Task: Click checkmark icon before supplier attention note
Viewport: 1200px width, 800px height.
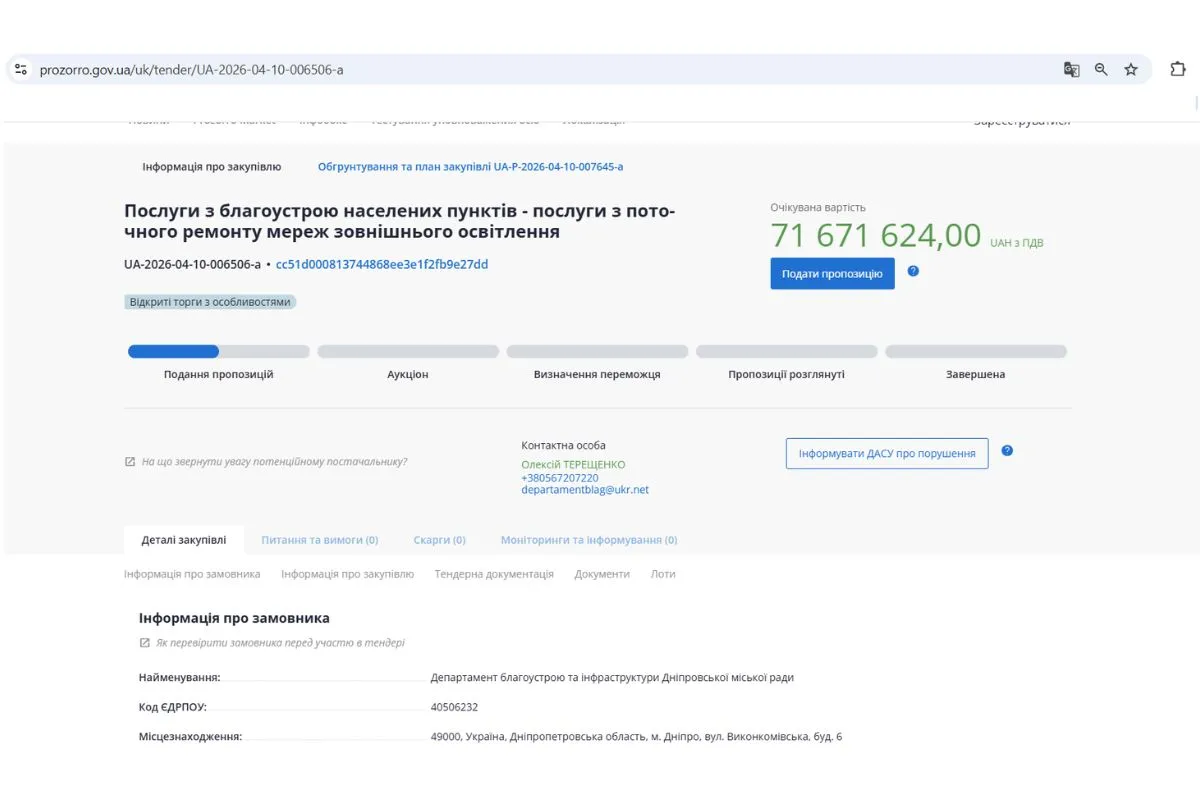Action: tap(130, 461)
